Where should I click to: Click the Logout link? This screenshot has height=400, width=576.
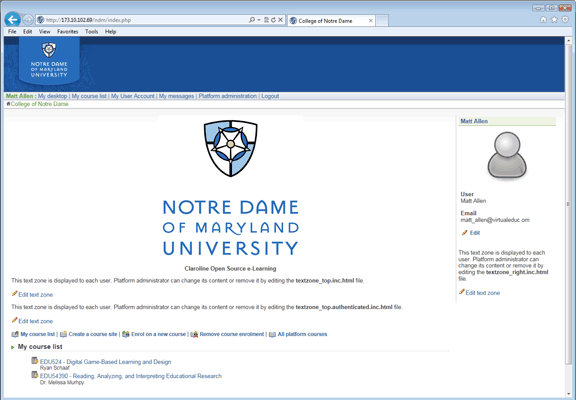click(270, 96)
